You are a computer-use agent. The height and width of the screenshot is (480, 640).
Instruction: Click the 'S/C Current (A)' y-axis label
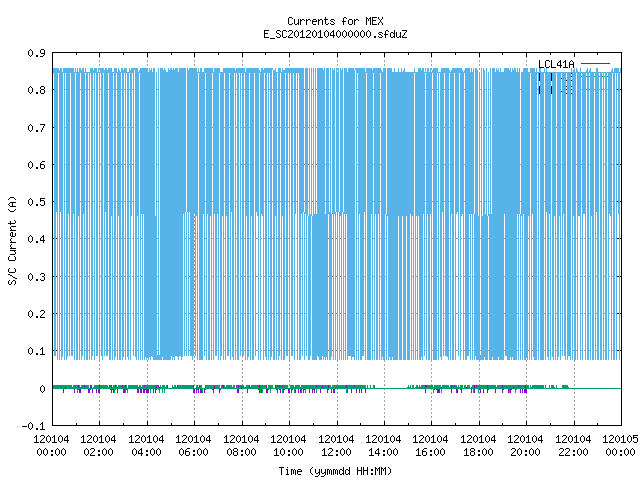(x=12, y=241)
